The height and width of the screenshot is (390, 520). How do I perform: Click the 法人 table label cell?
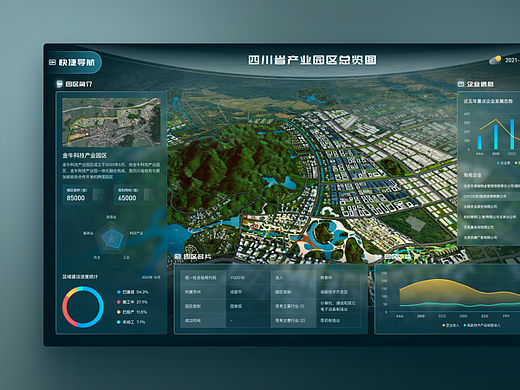click(293, 277)
